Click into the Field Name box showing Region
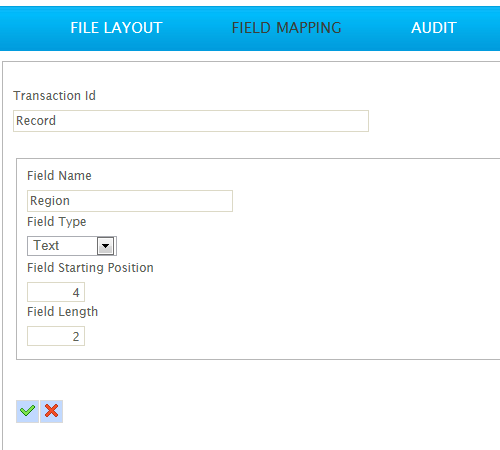Viewport: 500px width, 450px height. tap(130, 201)
